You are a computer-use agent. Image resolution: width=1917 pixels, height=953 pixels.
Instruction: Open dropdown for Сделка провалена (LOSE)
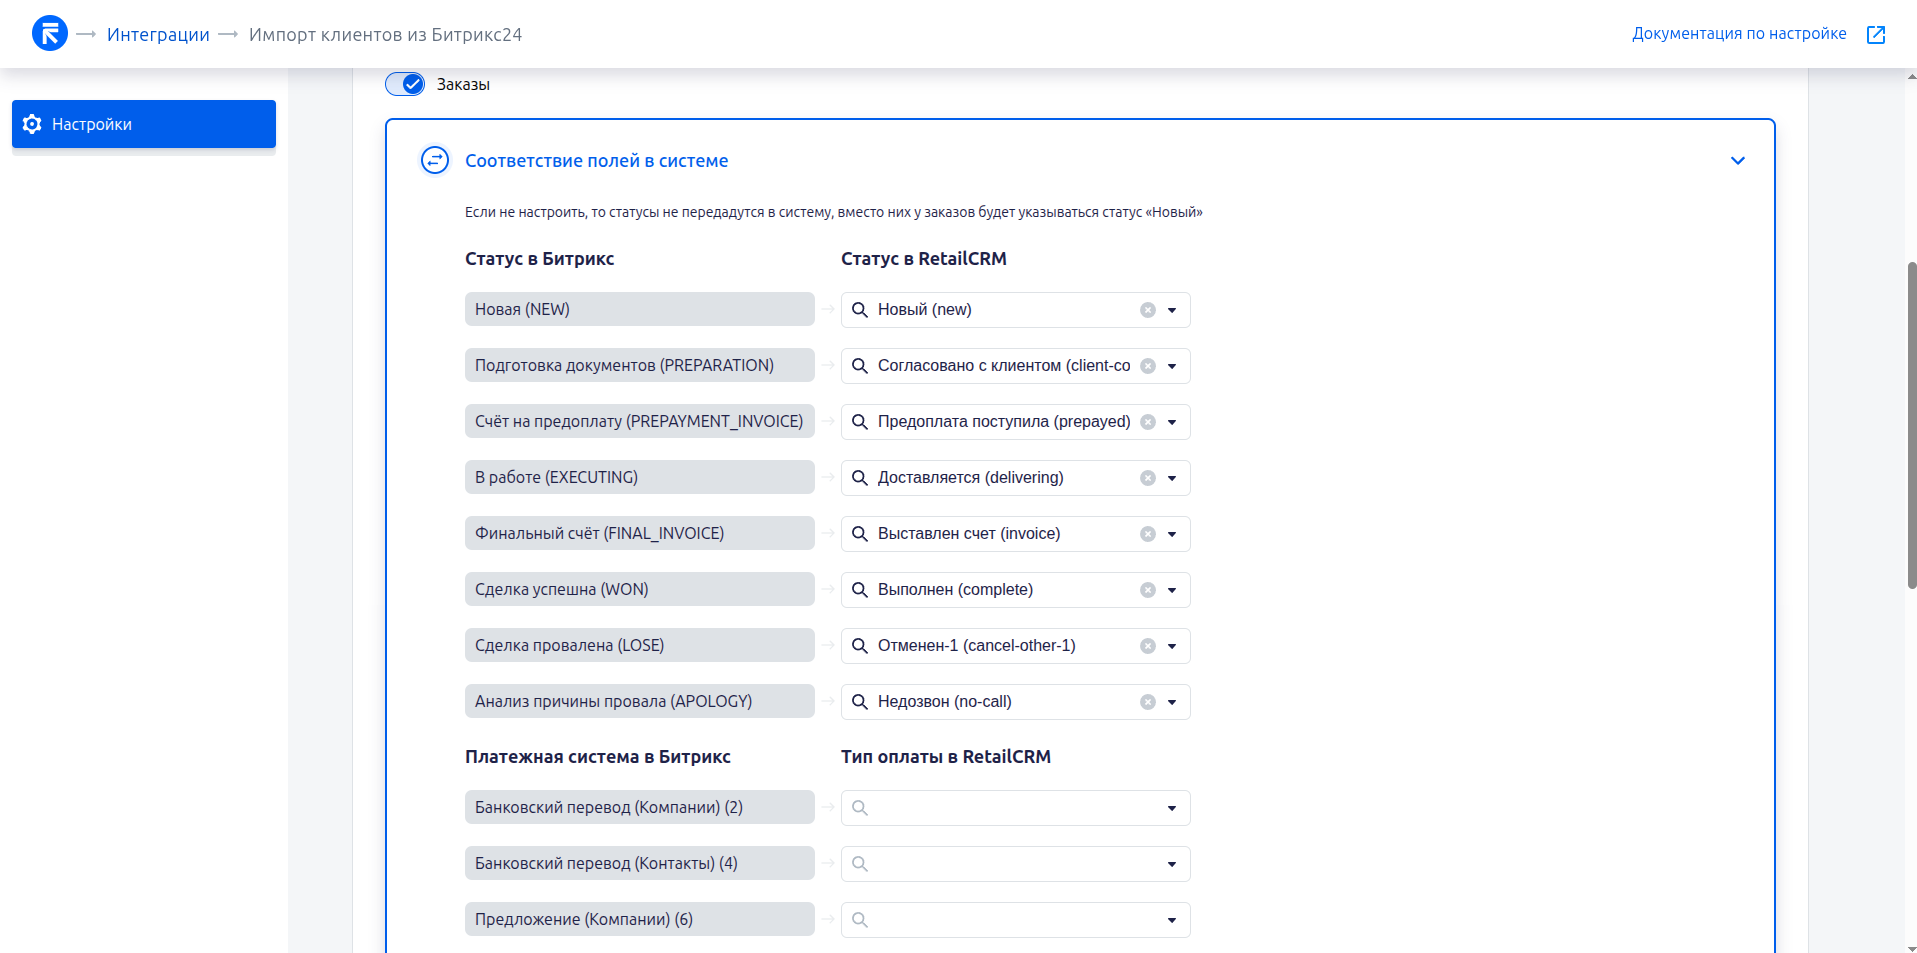tap(1172, 646)
